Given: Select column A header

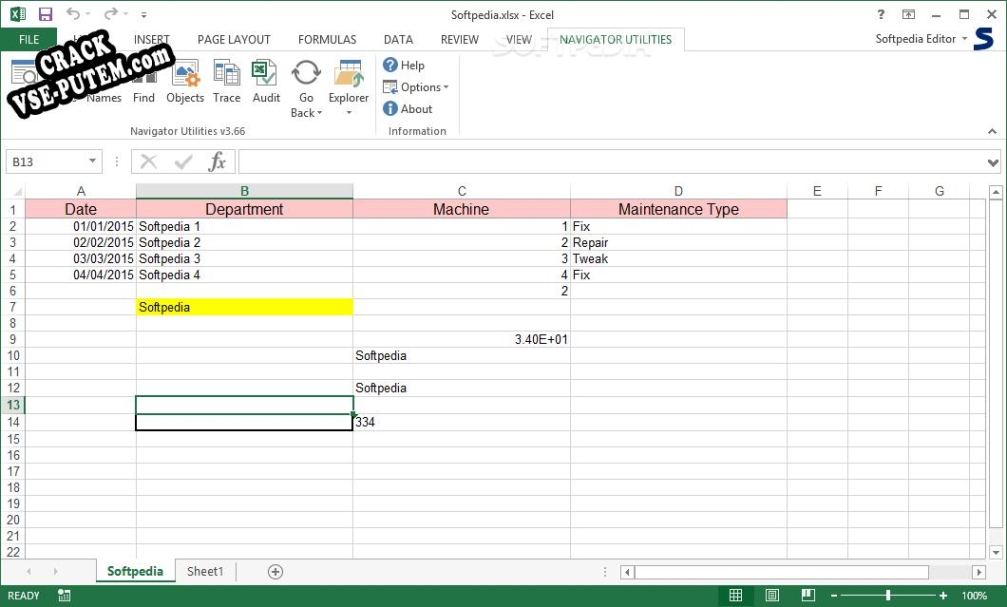Looking at the screenshot, I should [81, 191].
